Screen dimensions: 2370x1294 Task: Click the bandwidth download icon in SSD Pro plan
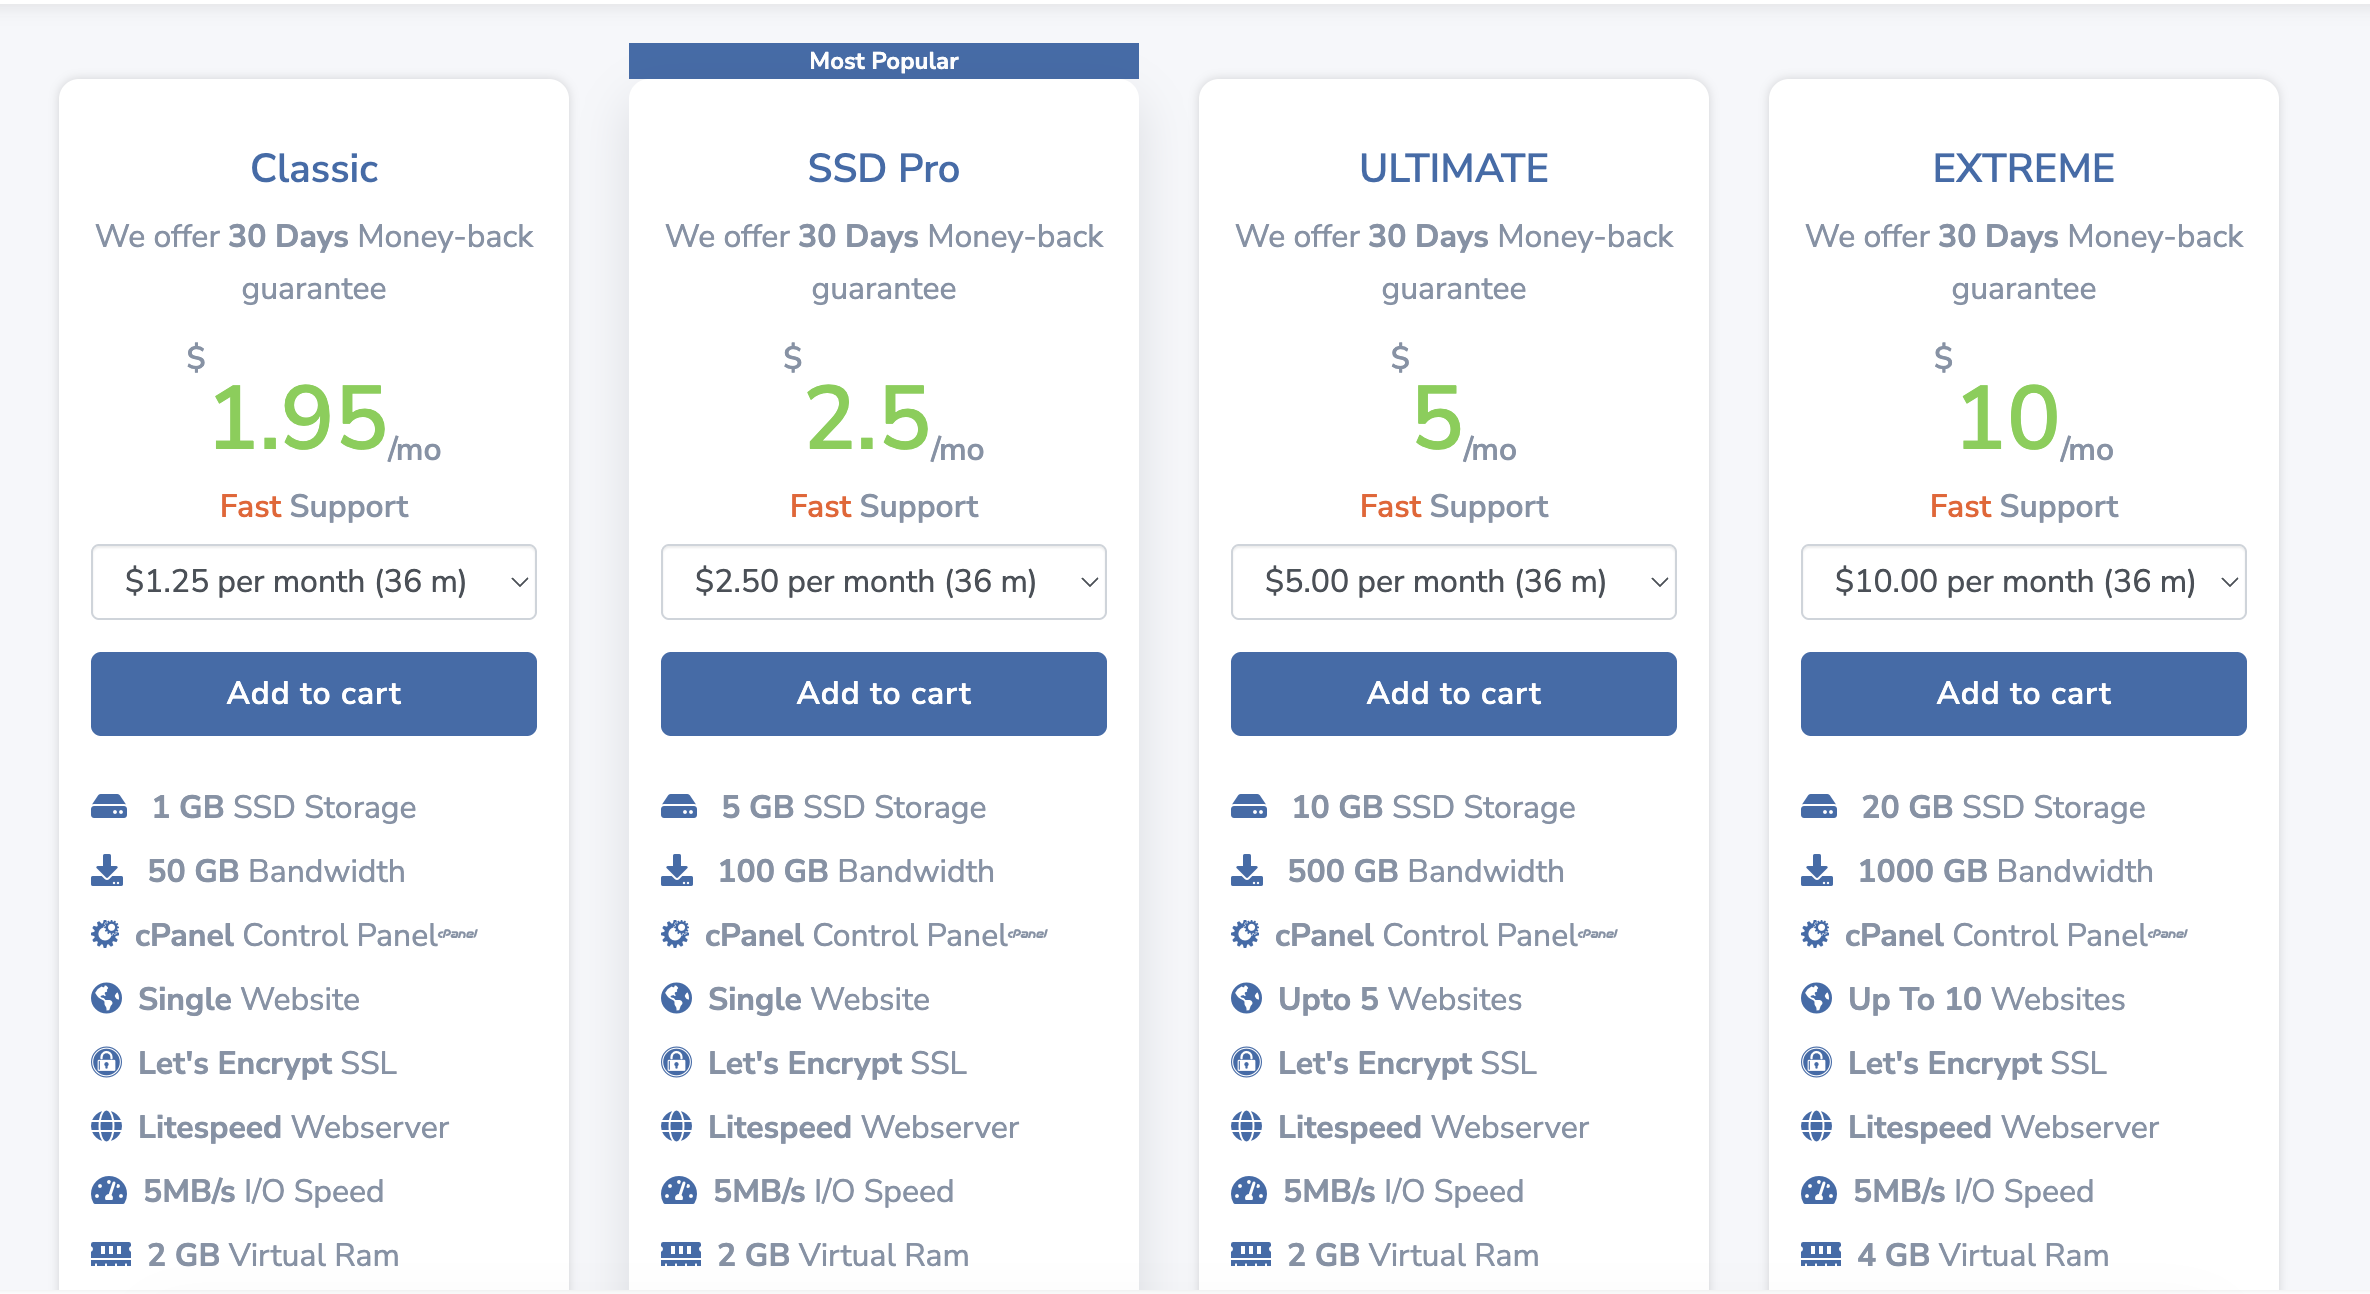(677, 870)
